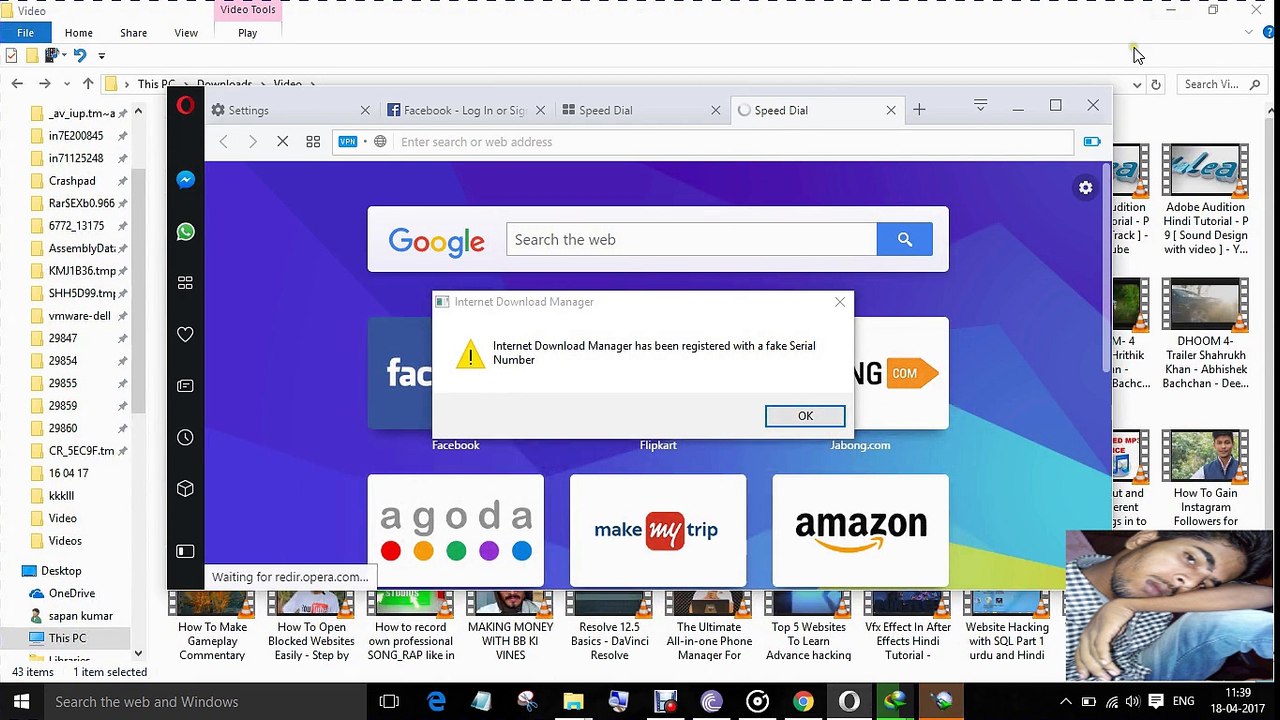Viewport: 1280px width, 720px height.
Task: Launch Microsoft Edge from the taskbar
Action: pyautogui.click(x=436, y=702)
